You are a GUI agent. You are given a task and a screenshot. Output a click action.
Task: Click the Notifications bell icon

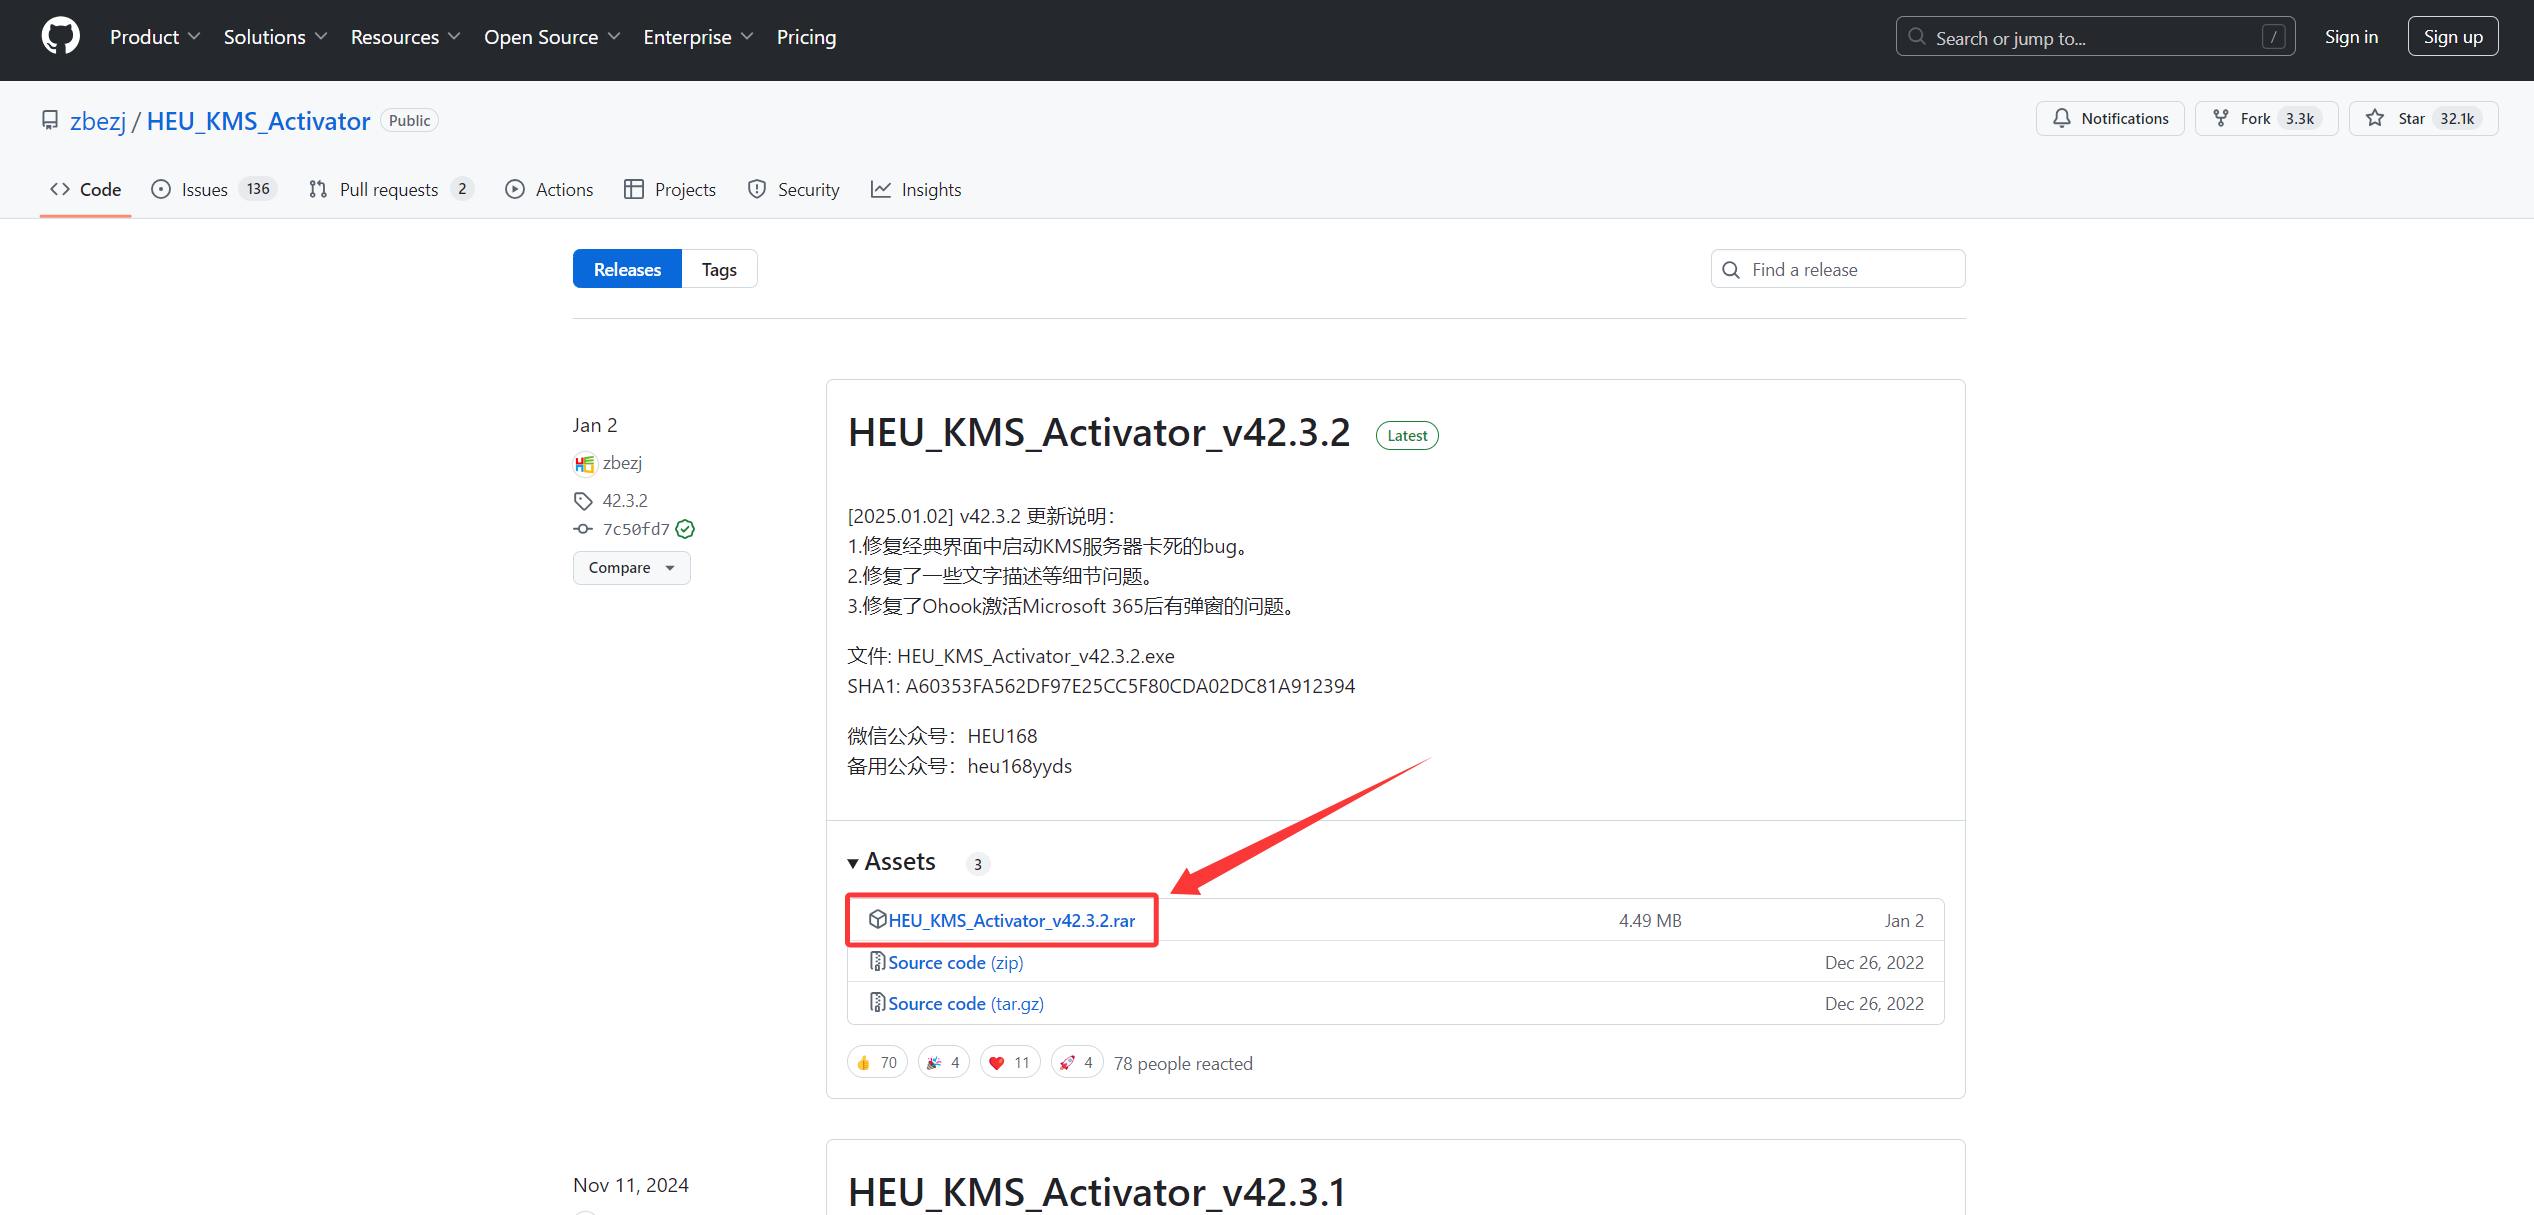pos(2062,118)
